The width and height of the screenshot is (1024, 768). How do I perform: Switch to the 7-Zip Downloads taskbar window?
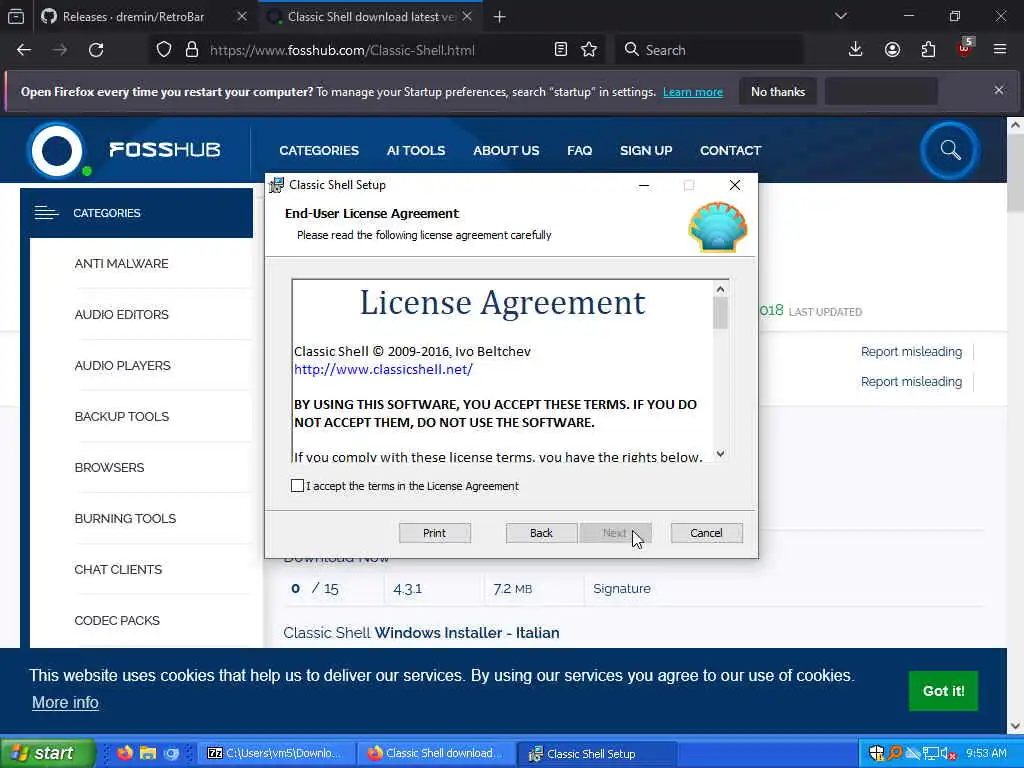[276, 753]
